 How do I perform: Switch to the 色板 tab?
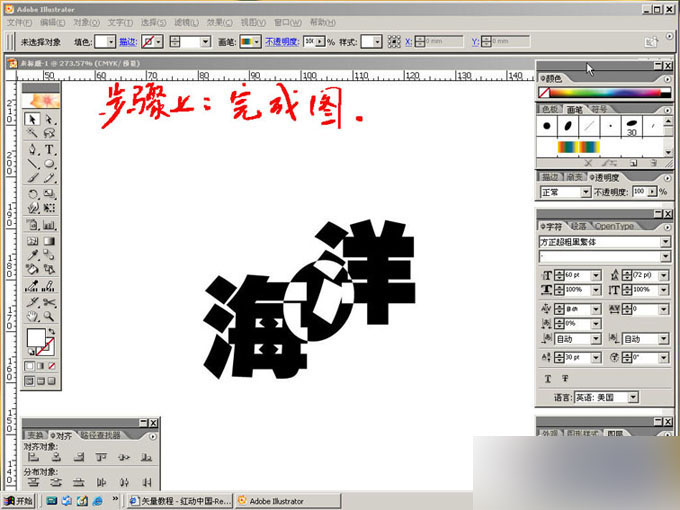coord(550,109)
